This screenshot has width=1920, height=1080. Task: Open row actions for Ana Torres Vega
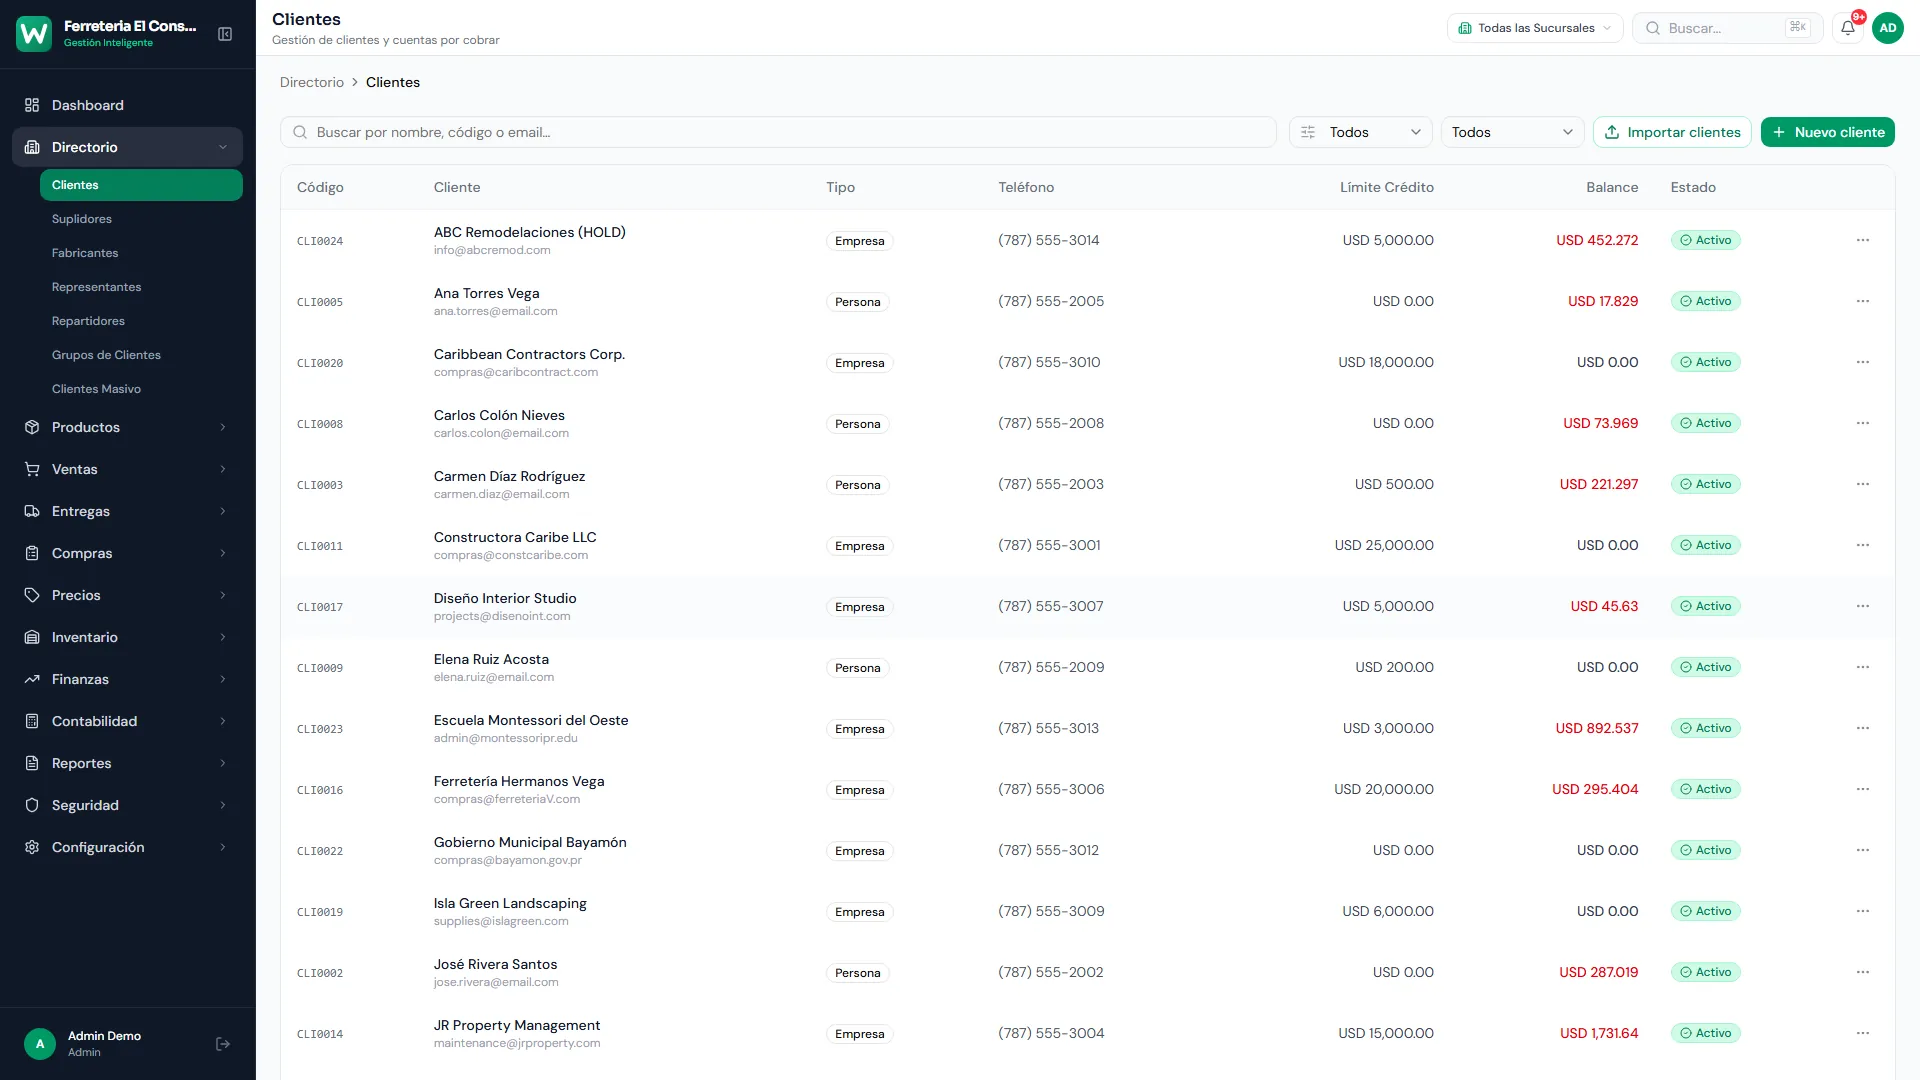(1862, 301)
